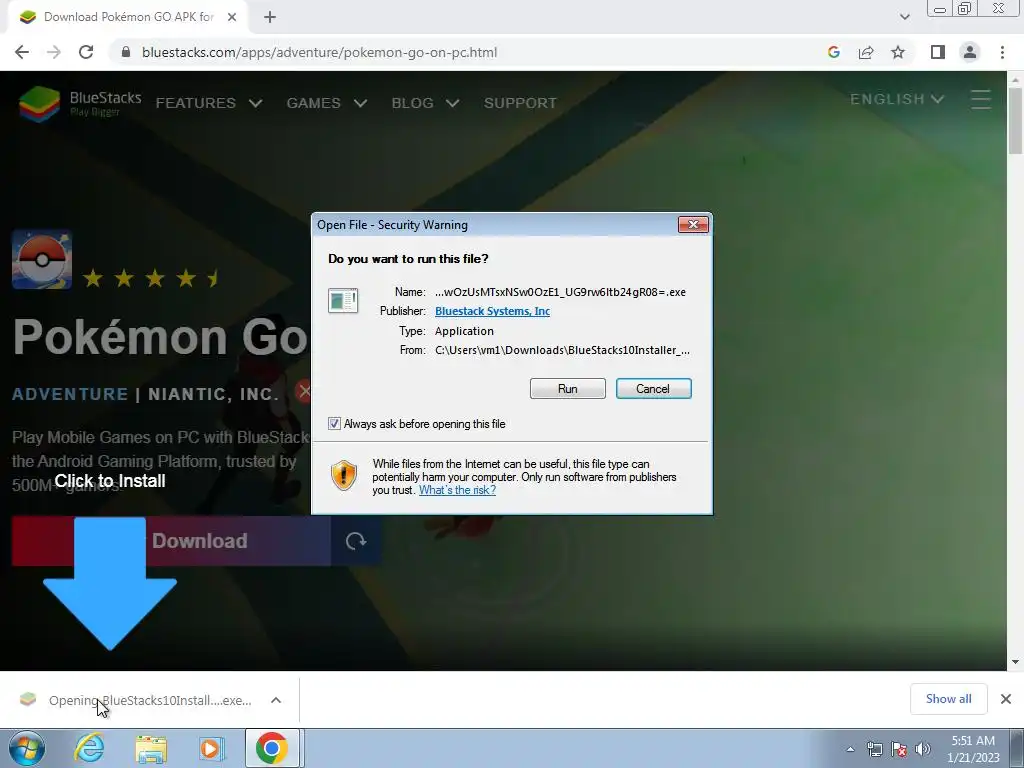The image size is (1024, 768).
Task: Click the page vertical scrollbar thumb
Action: (x=1015, y=121)
